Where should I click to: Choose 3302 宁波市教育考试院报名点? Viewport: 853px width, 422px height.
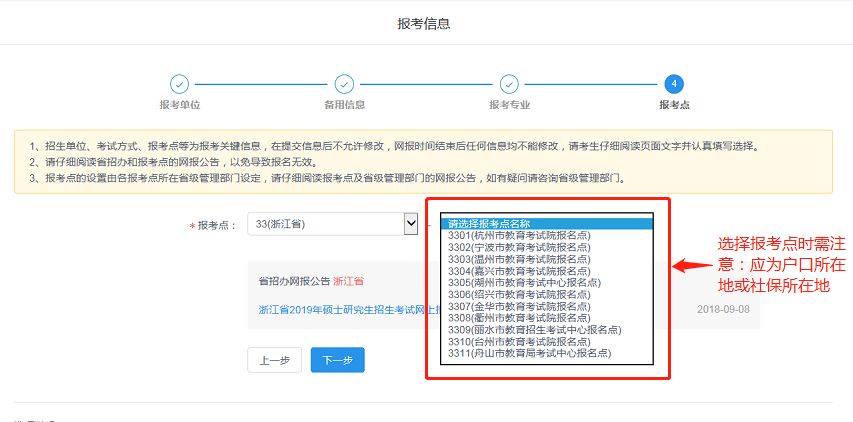pos(519,247)
